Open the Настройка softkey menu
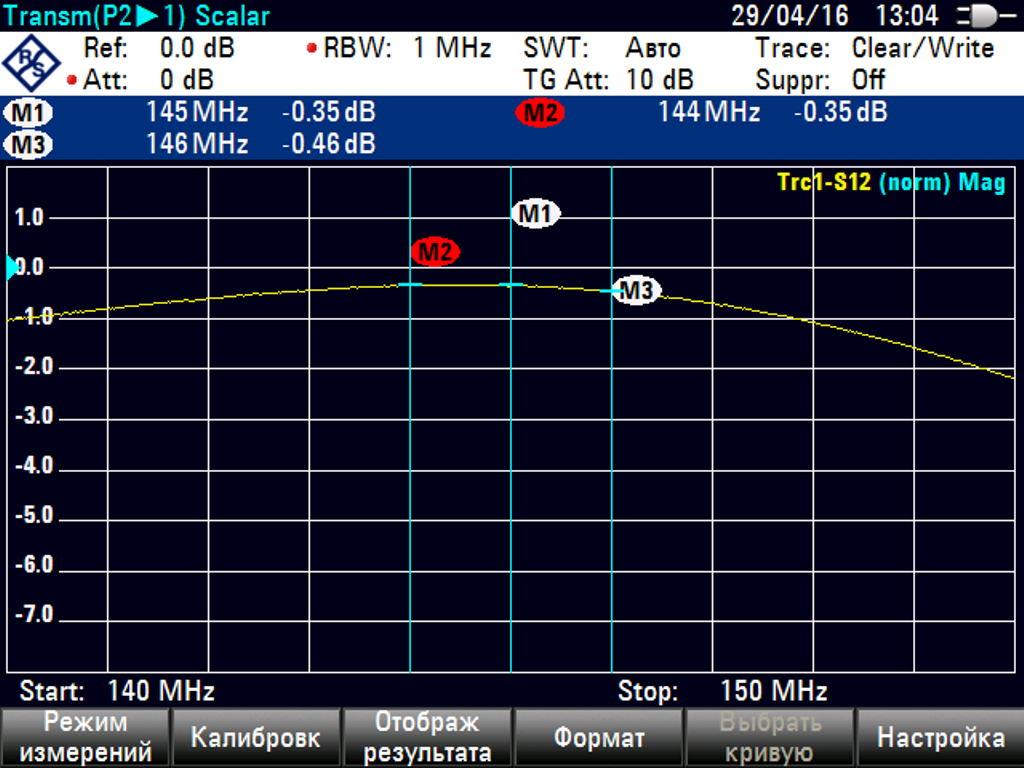This screenshot has width=1024, height=768. click(x=940, y=737)
